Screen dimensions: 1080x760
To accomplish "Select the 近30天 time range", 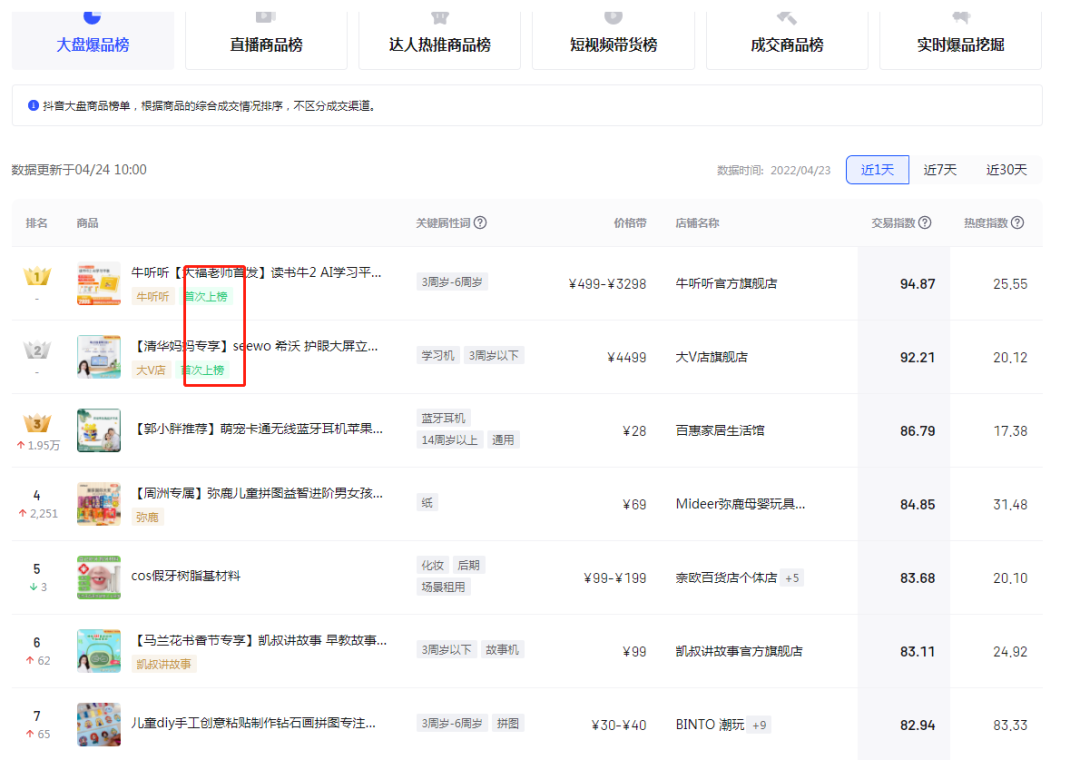I will (x=1006, y=170).
